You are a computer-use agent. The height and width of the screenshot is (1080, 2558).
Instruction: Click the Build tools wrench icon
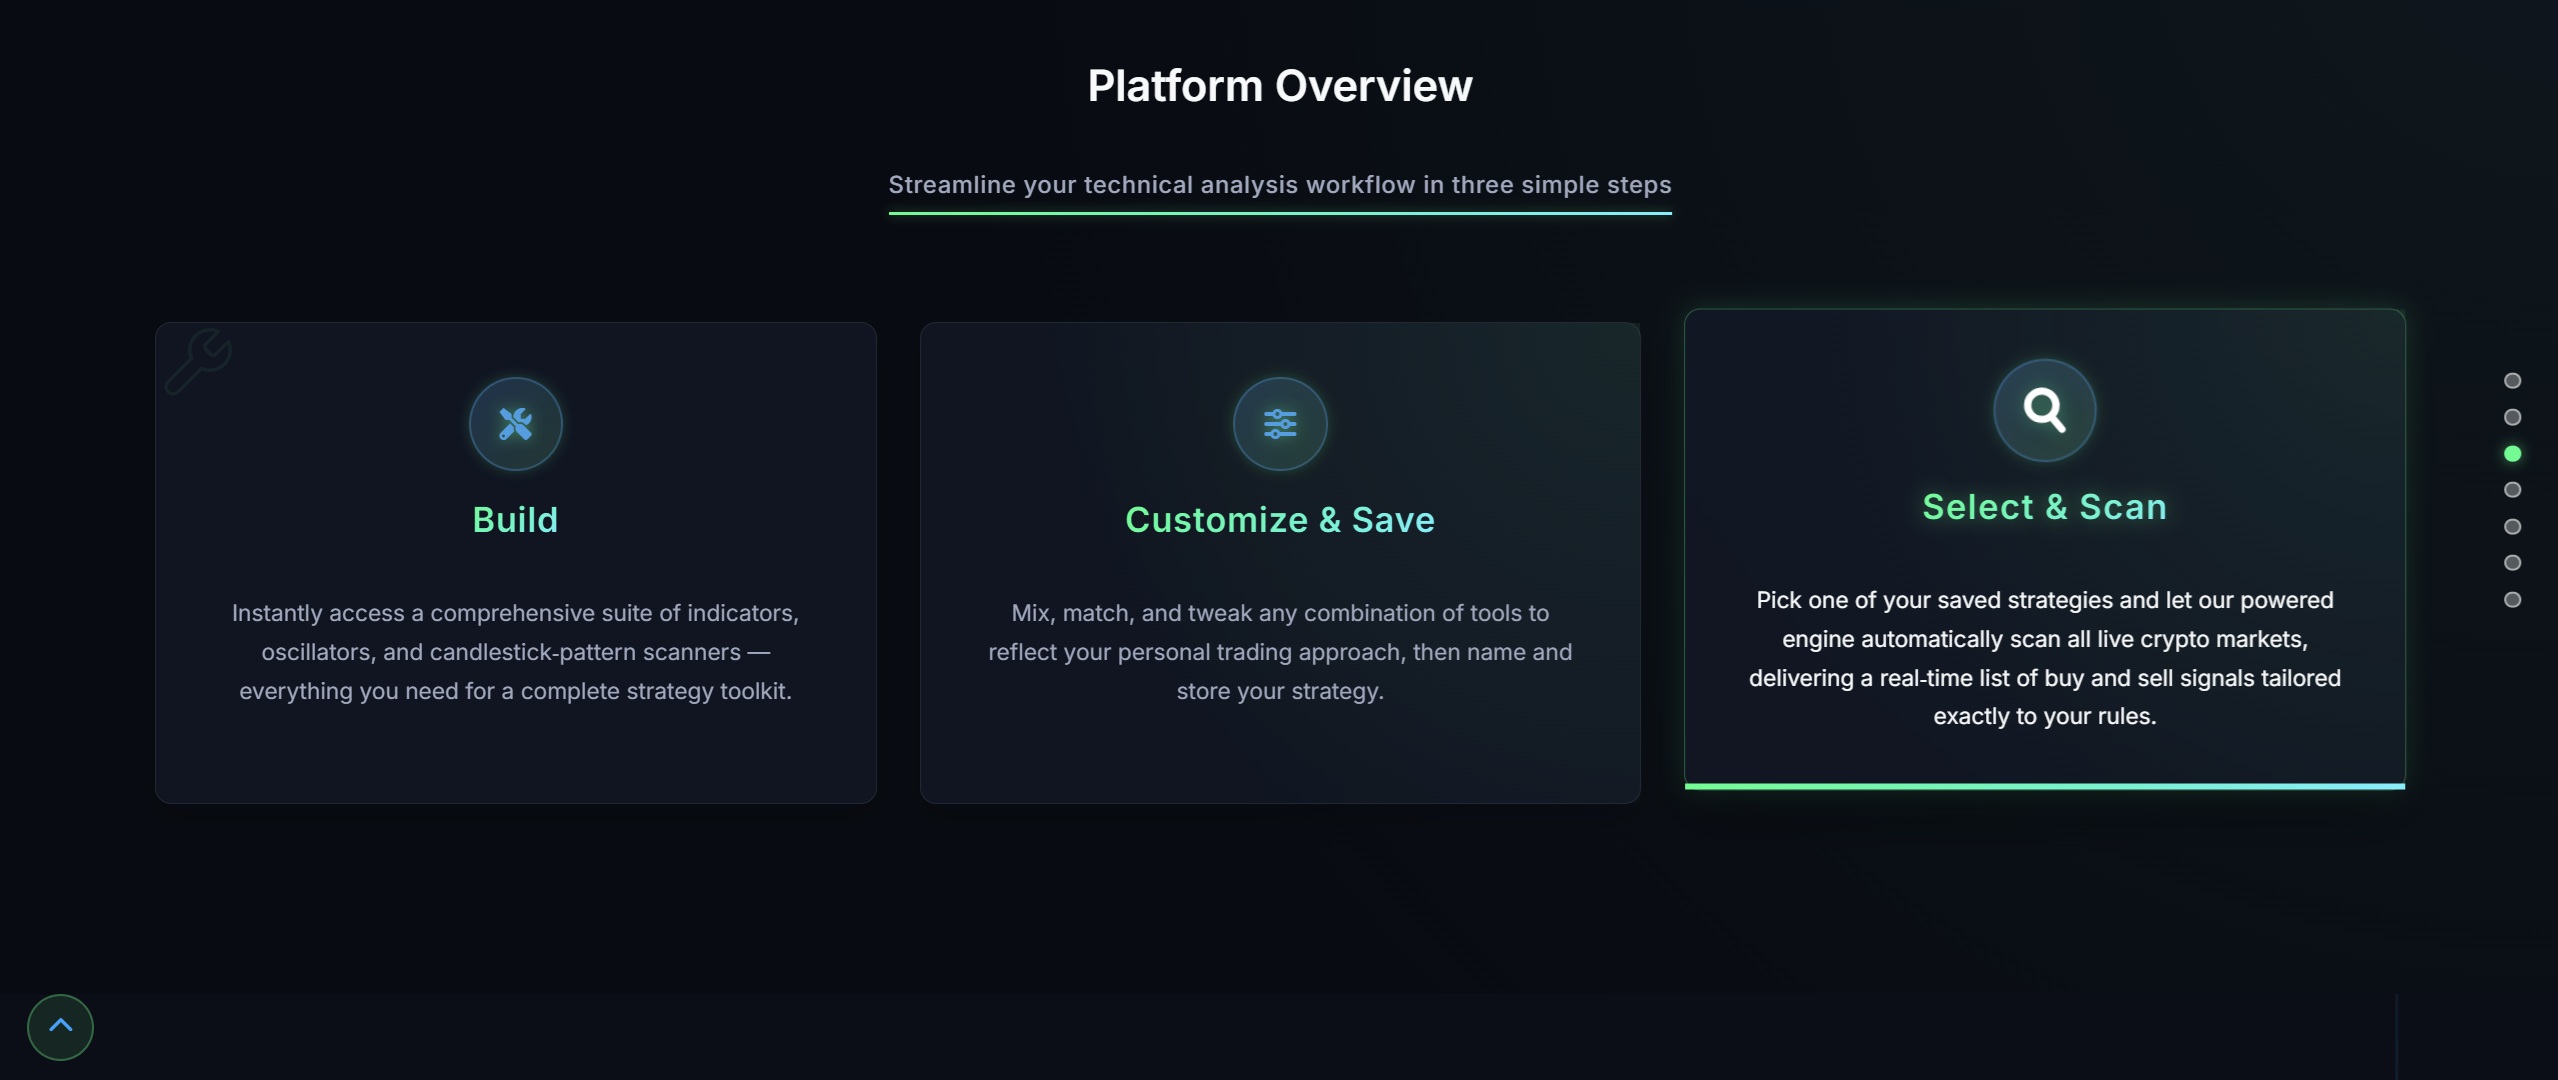[x=515, y=424]
